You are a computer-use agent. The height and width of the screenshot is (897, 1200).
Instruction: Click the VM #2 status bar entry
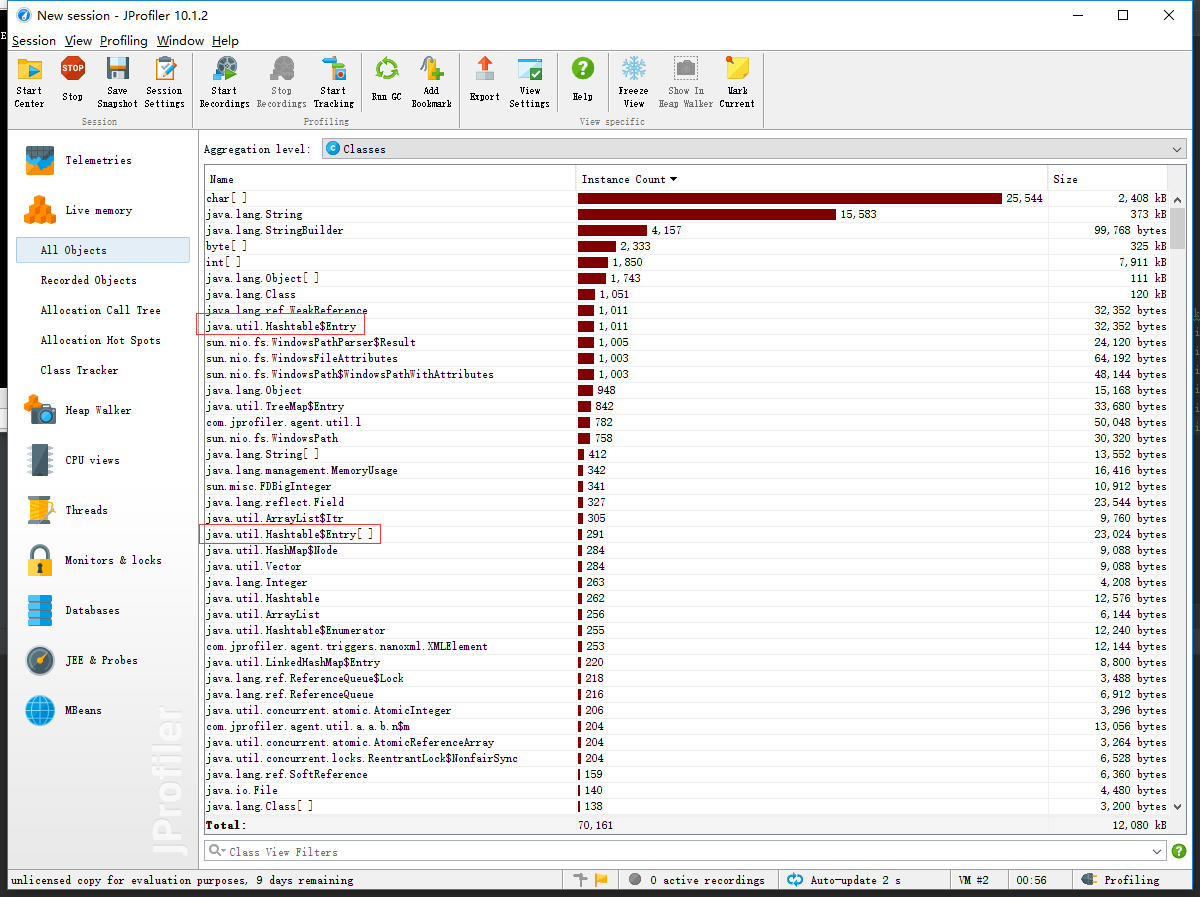(974, 880)
